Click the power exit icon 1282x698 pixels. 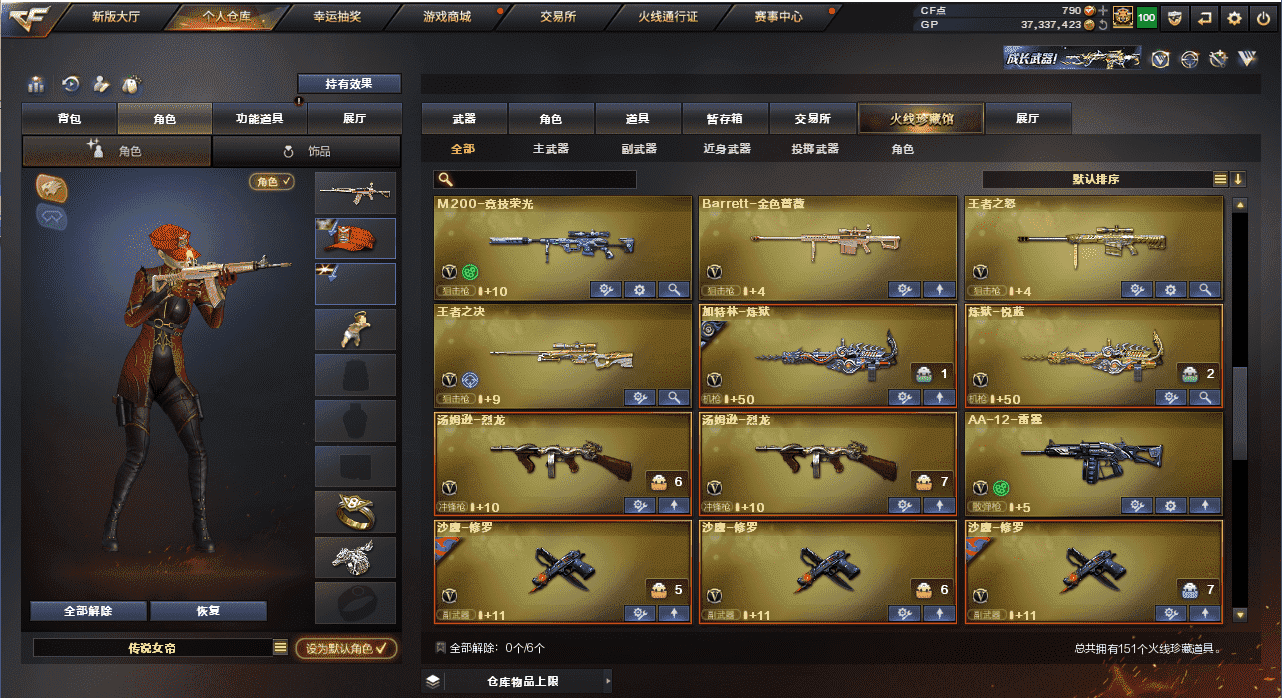coord(1263,17)
